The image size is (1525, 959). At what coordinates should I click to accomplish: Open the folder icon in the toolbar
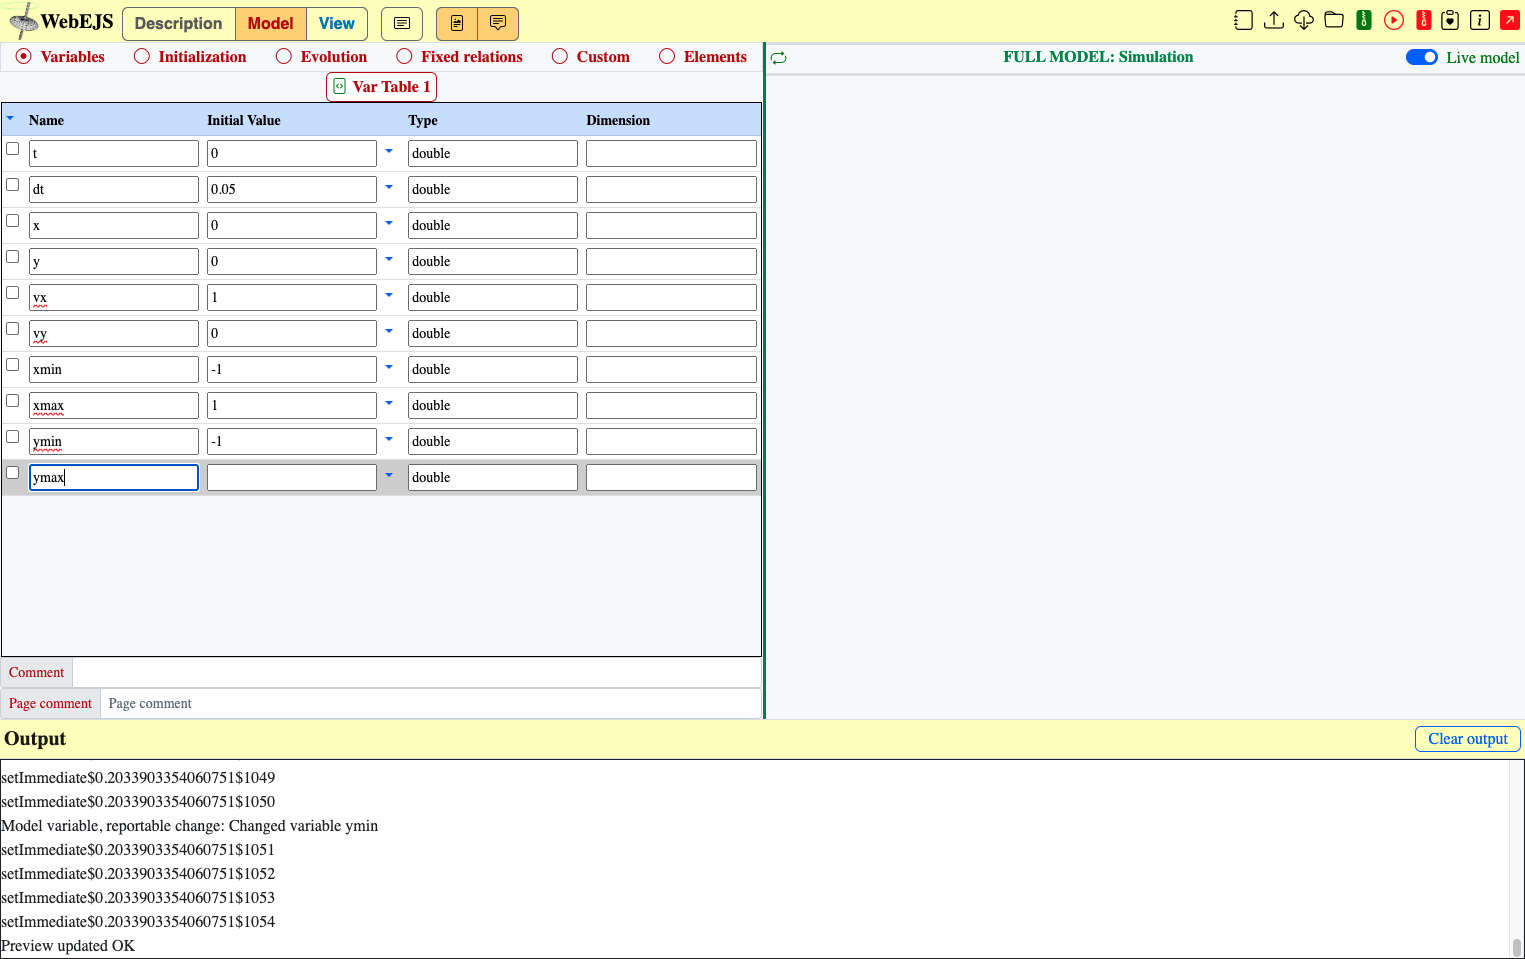point(1334,20)
